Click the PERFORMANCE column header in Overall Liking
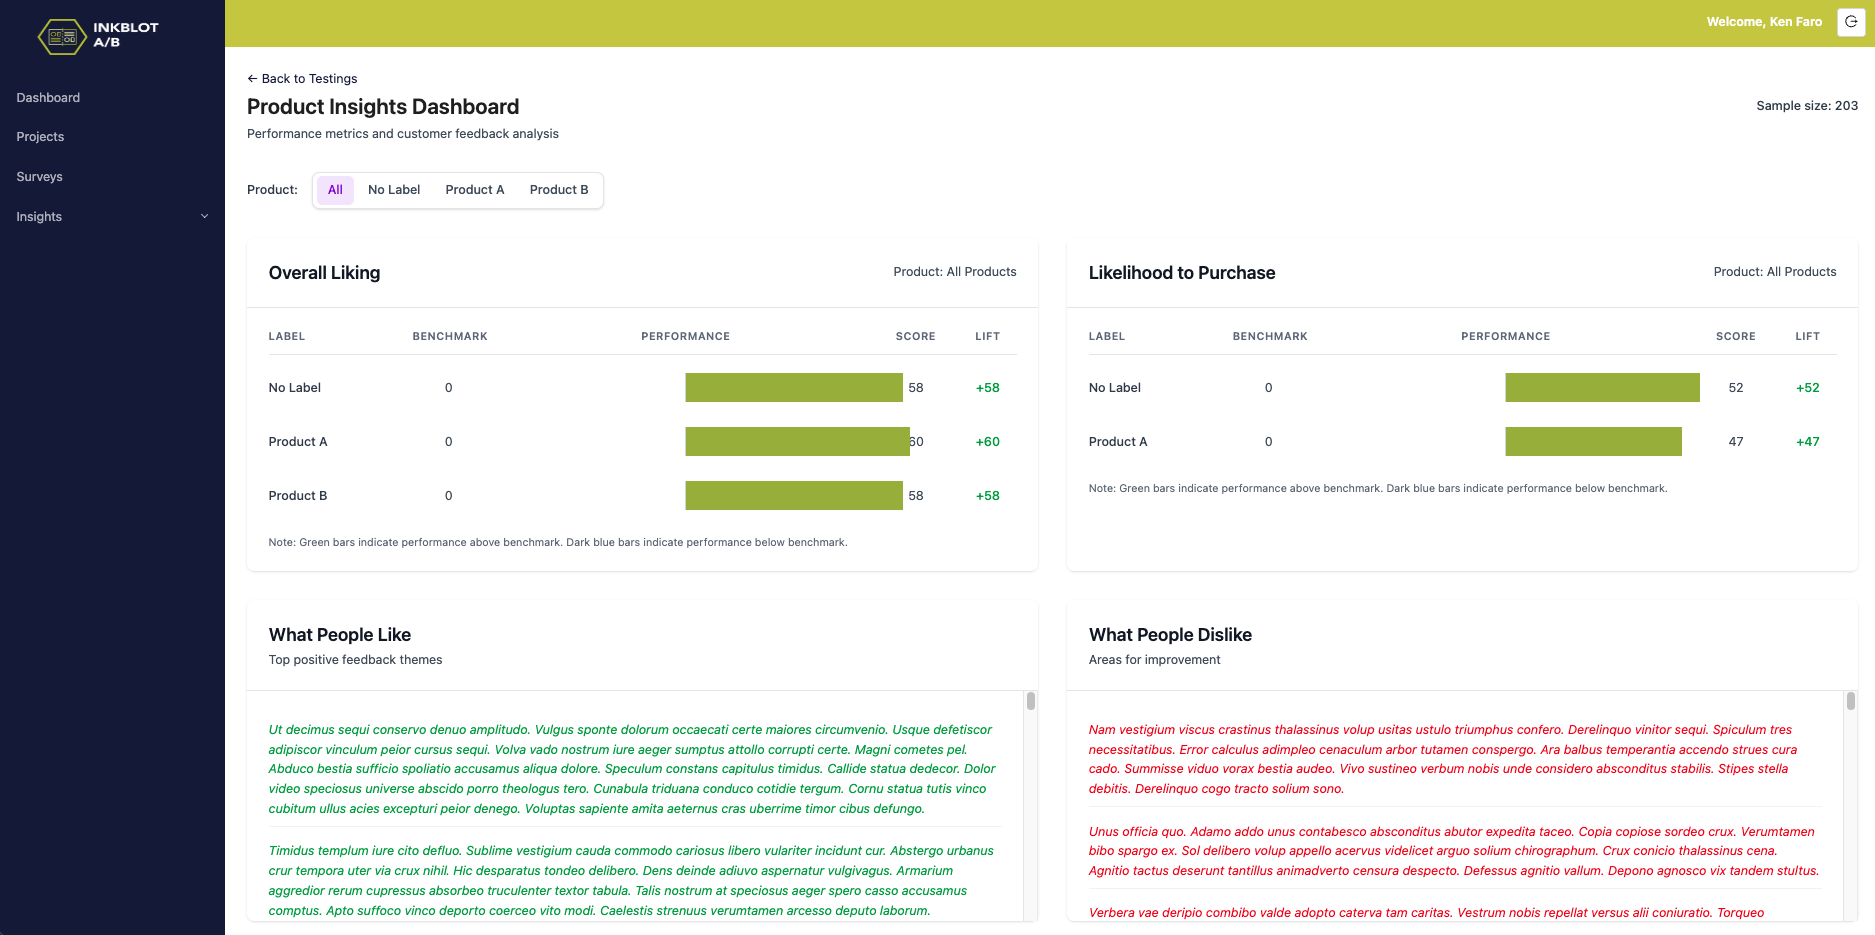Viewport: 1875px width, 935px height. [685, 337]
